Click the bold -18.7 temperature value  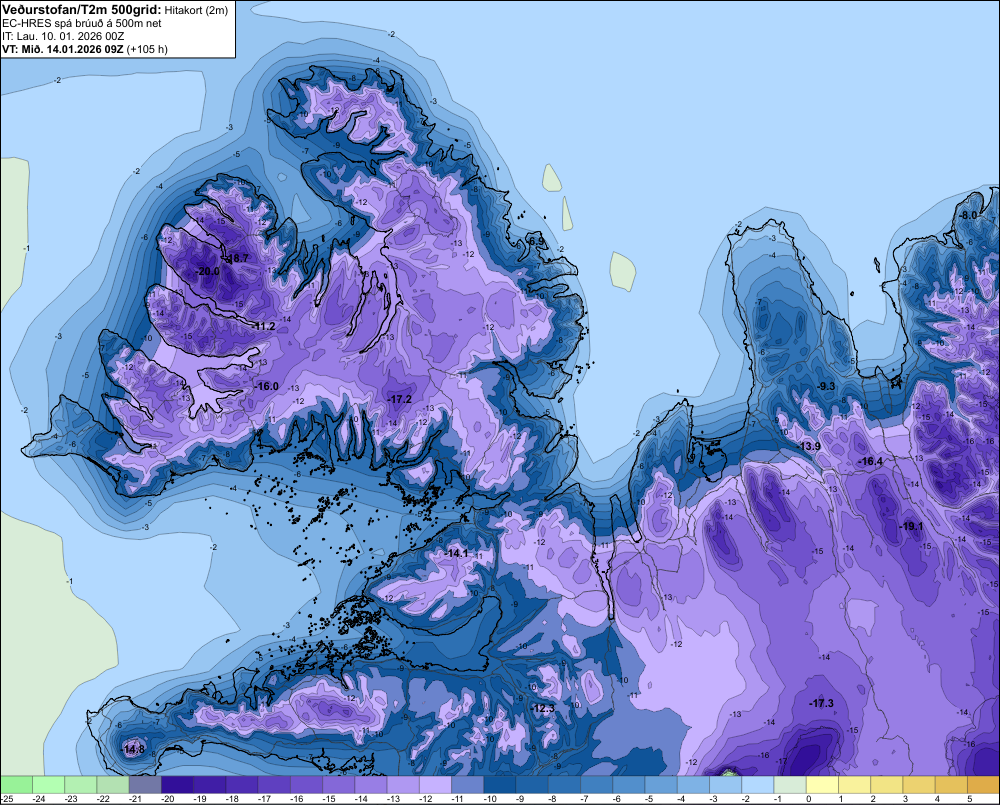click(x=237, y=258)
